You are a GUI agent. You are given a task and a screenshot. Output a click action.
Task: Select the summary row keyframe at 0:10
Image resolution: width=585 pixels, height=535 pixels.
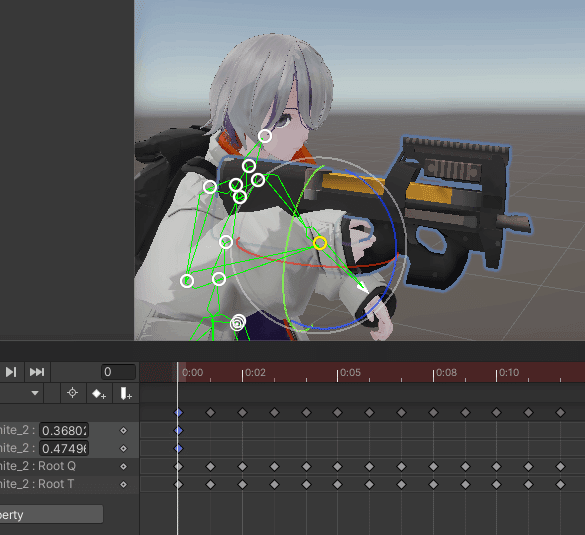pyautogui.click(x=497, y=413)
